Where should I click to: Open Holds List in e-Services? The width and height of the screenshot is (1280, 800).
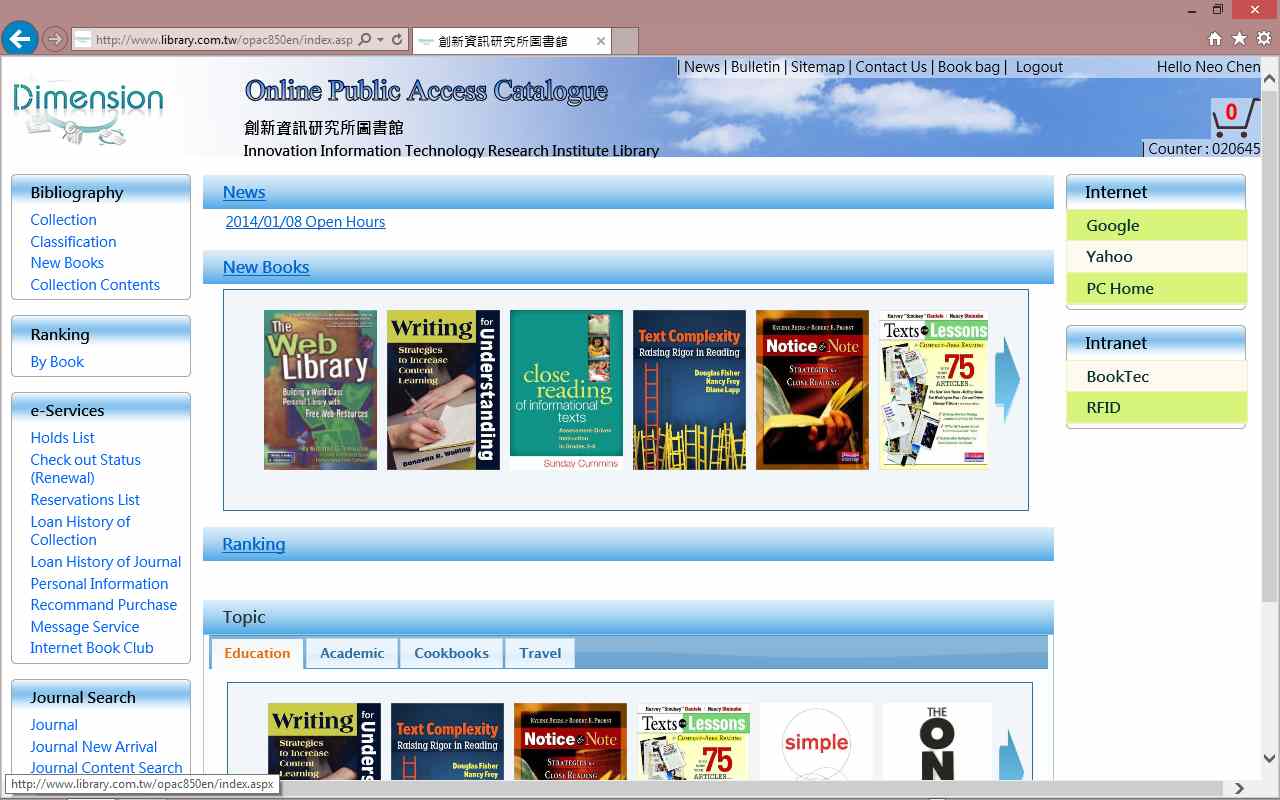[x=62, y=438]
